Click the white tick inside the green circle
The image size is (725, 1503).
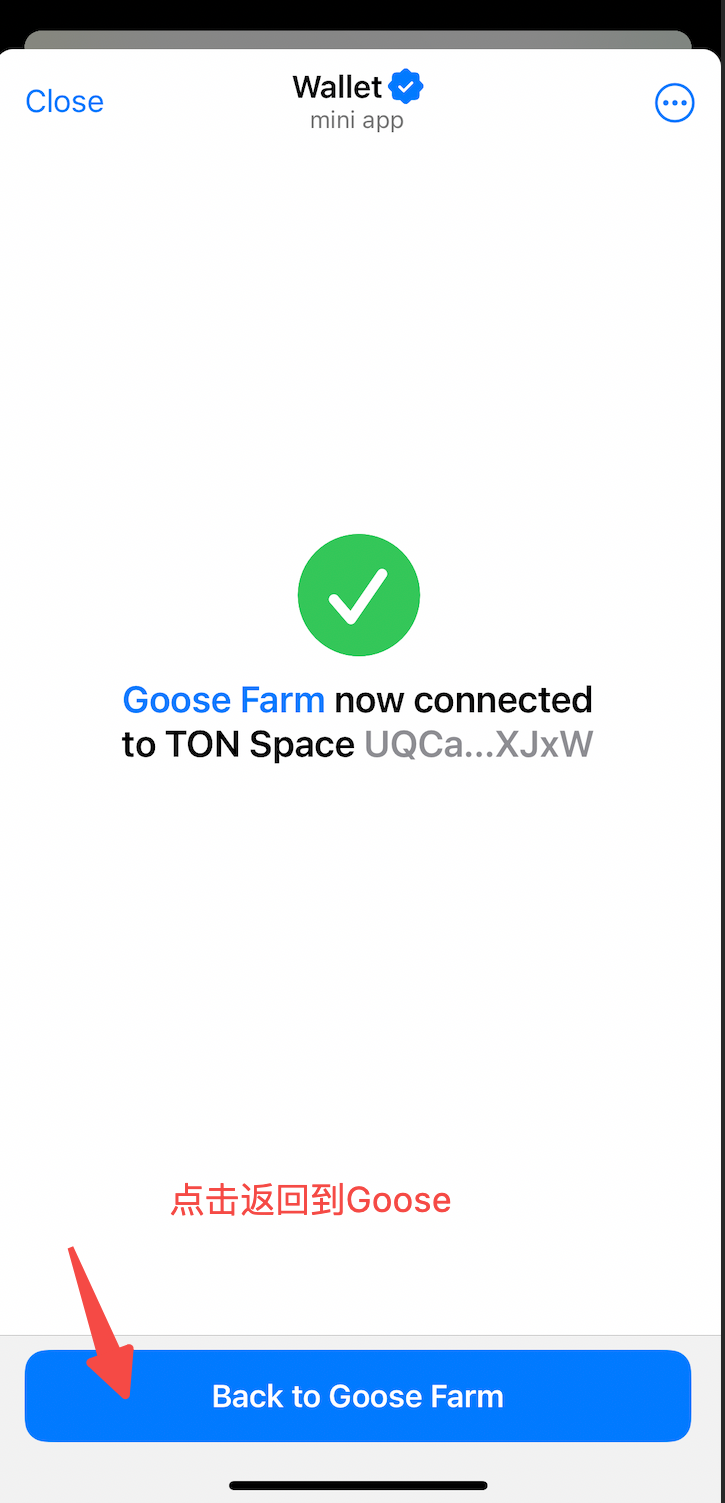tap(359, 595)
